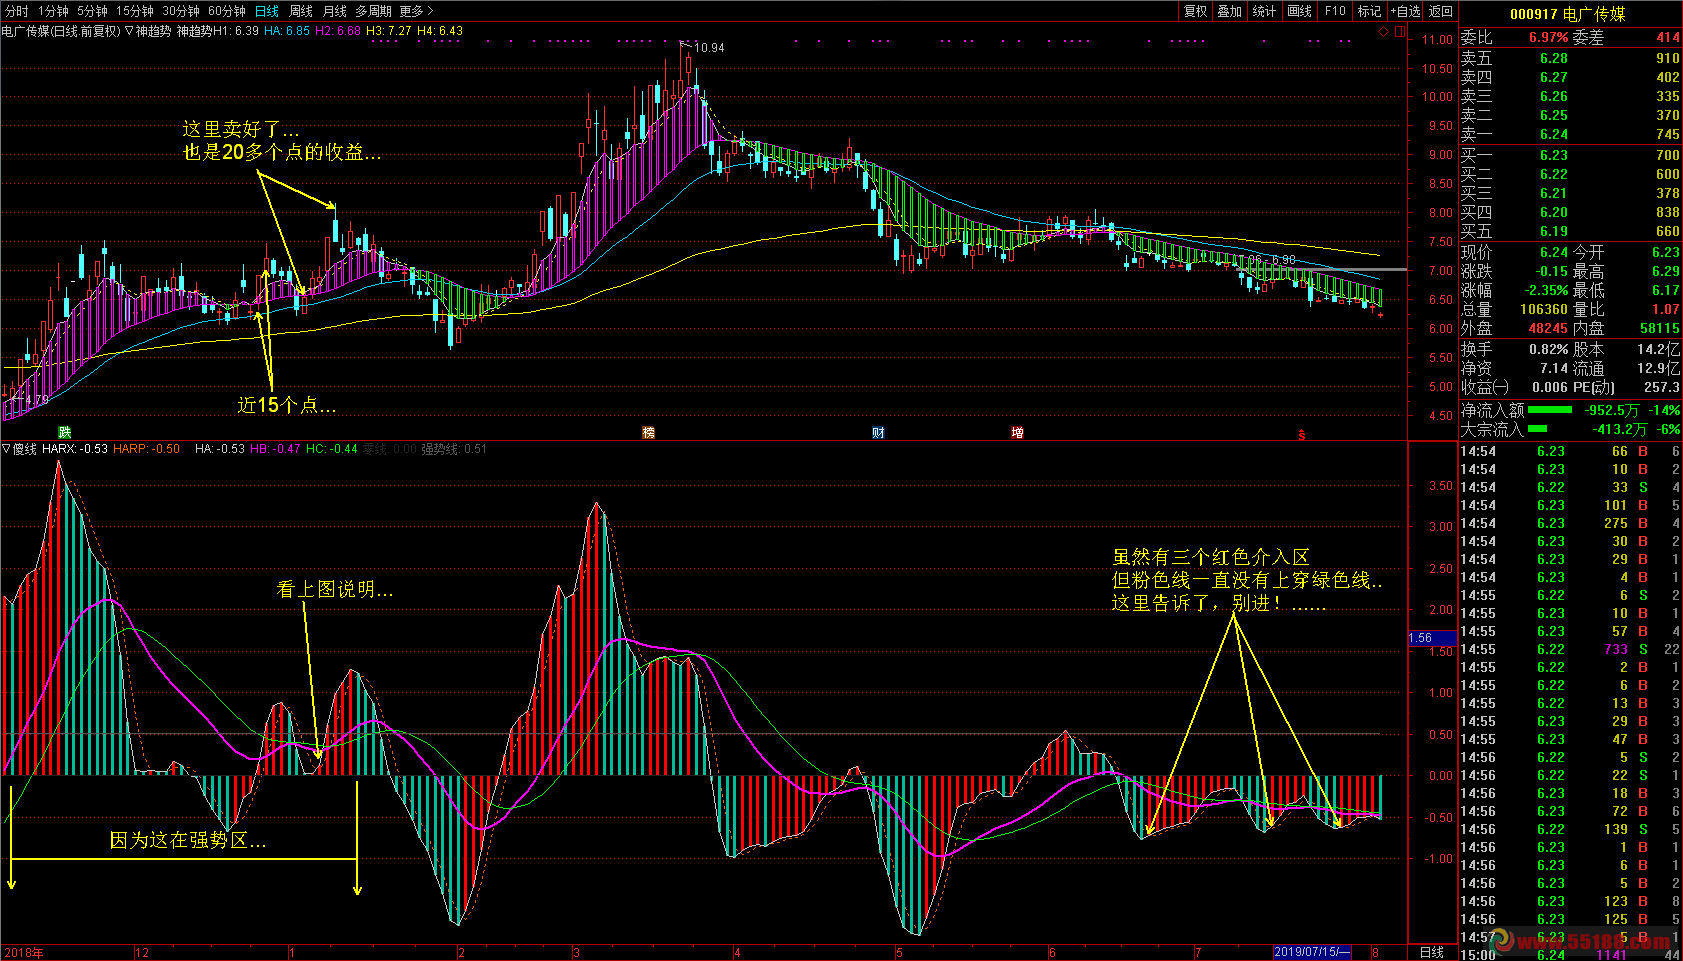The height and width of the screenshot is (961, 1683).
Task: Click 现价 value 6.24
Action: pos(1554,252)
